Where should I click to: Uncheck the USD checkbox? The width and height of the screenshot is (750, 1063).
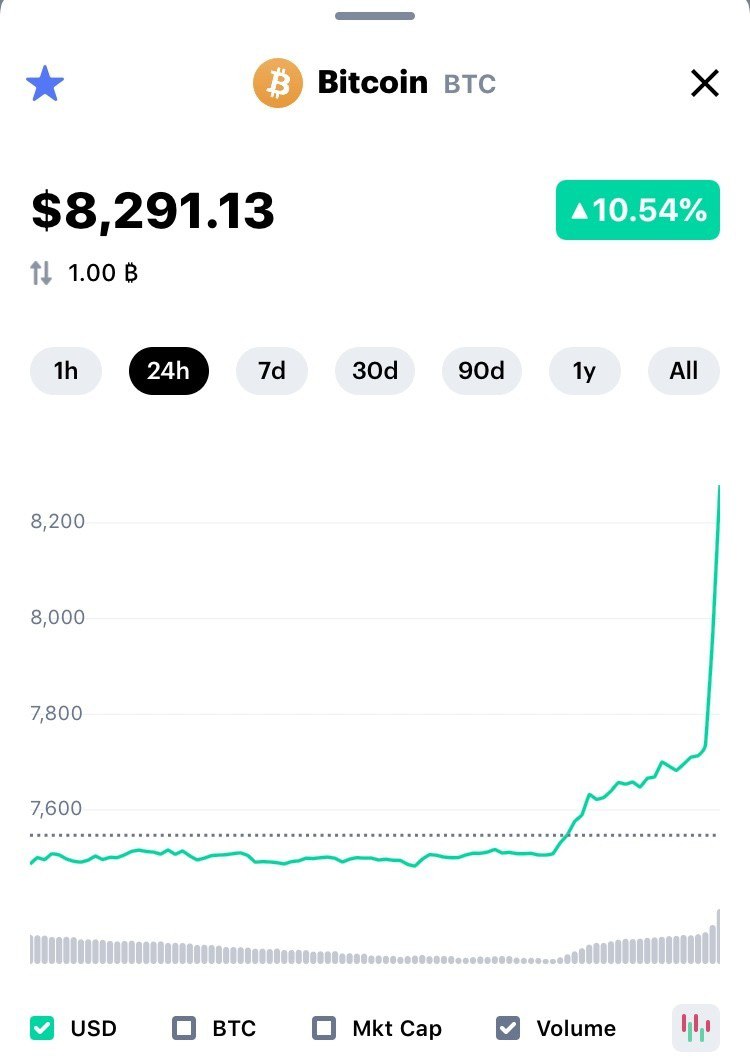click(x=42, y=1028)
